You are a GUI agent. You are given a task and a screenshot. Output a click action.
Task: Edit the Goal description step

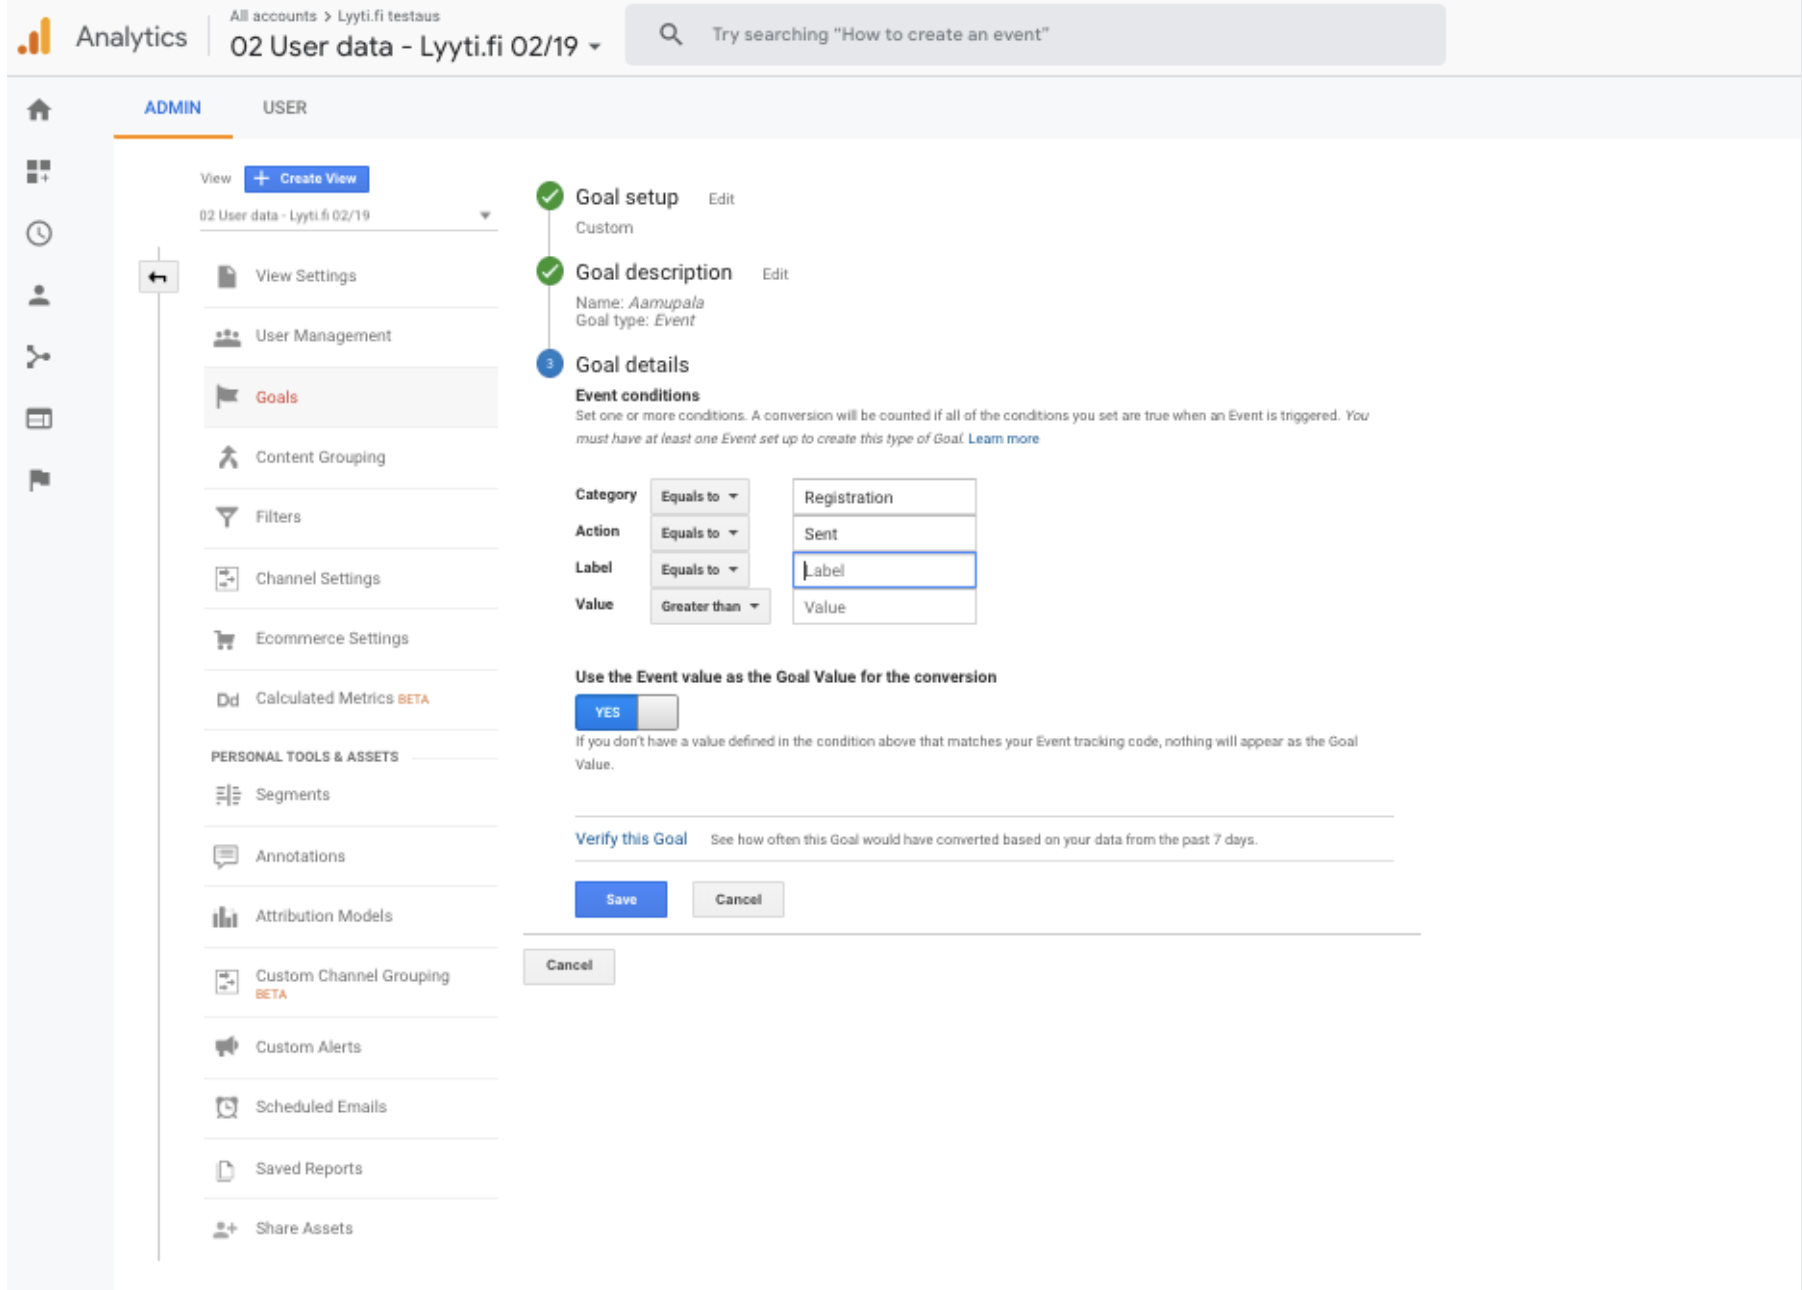coord(775,274)
